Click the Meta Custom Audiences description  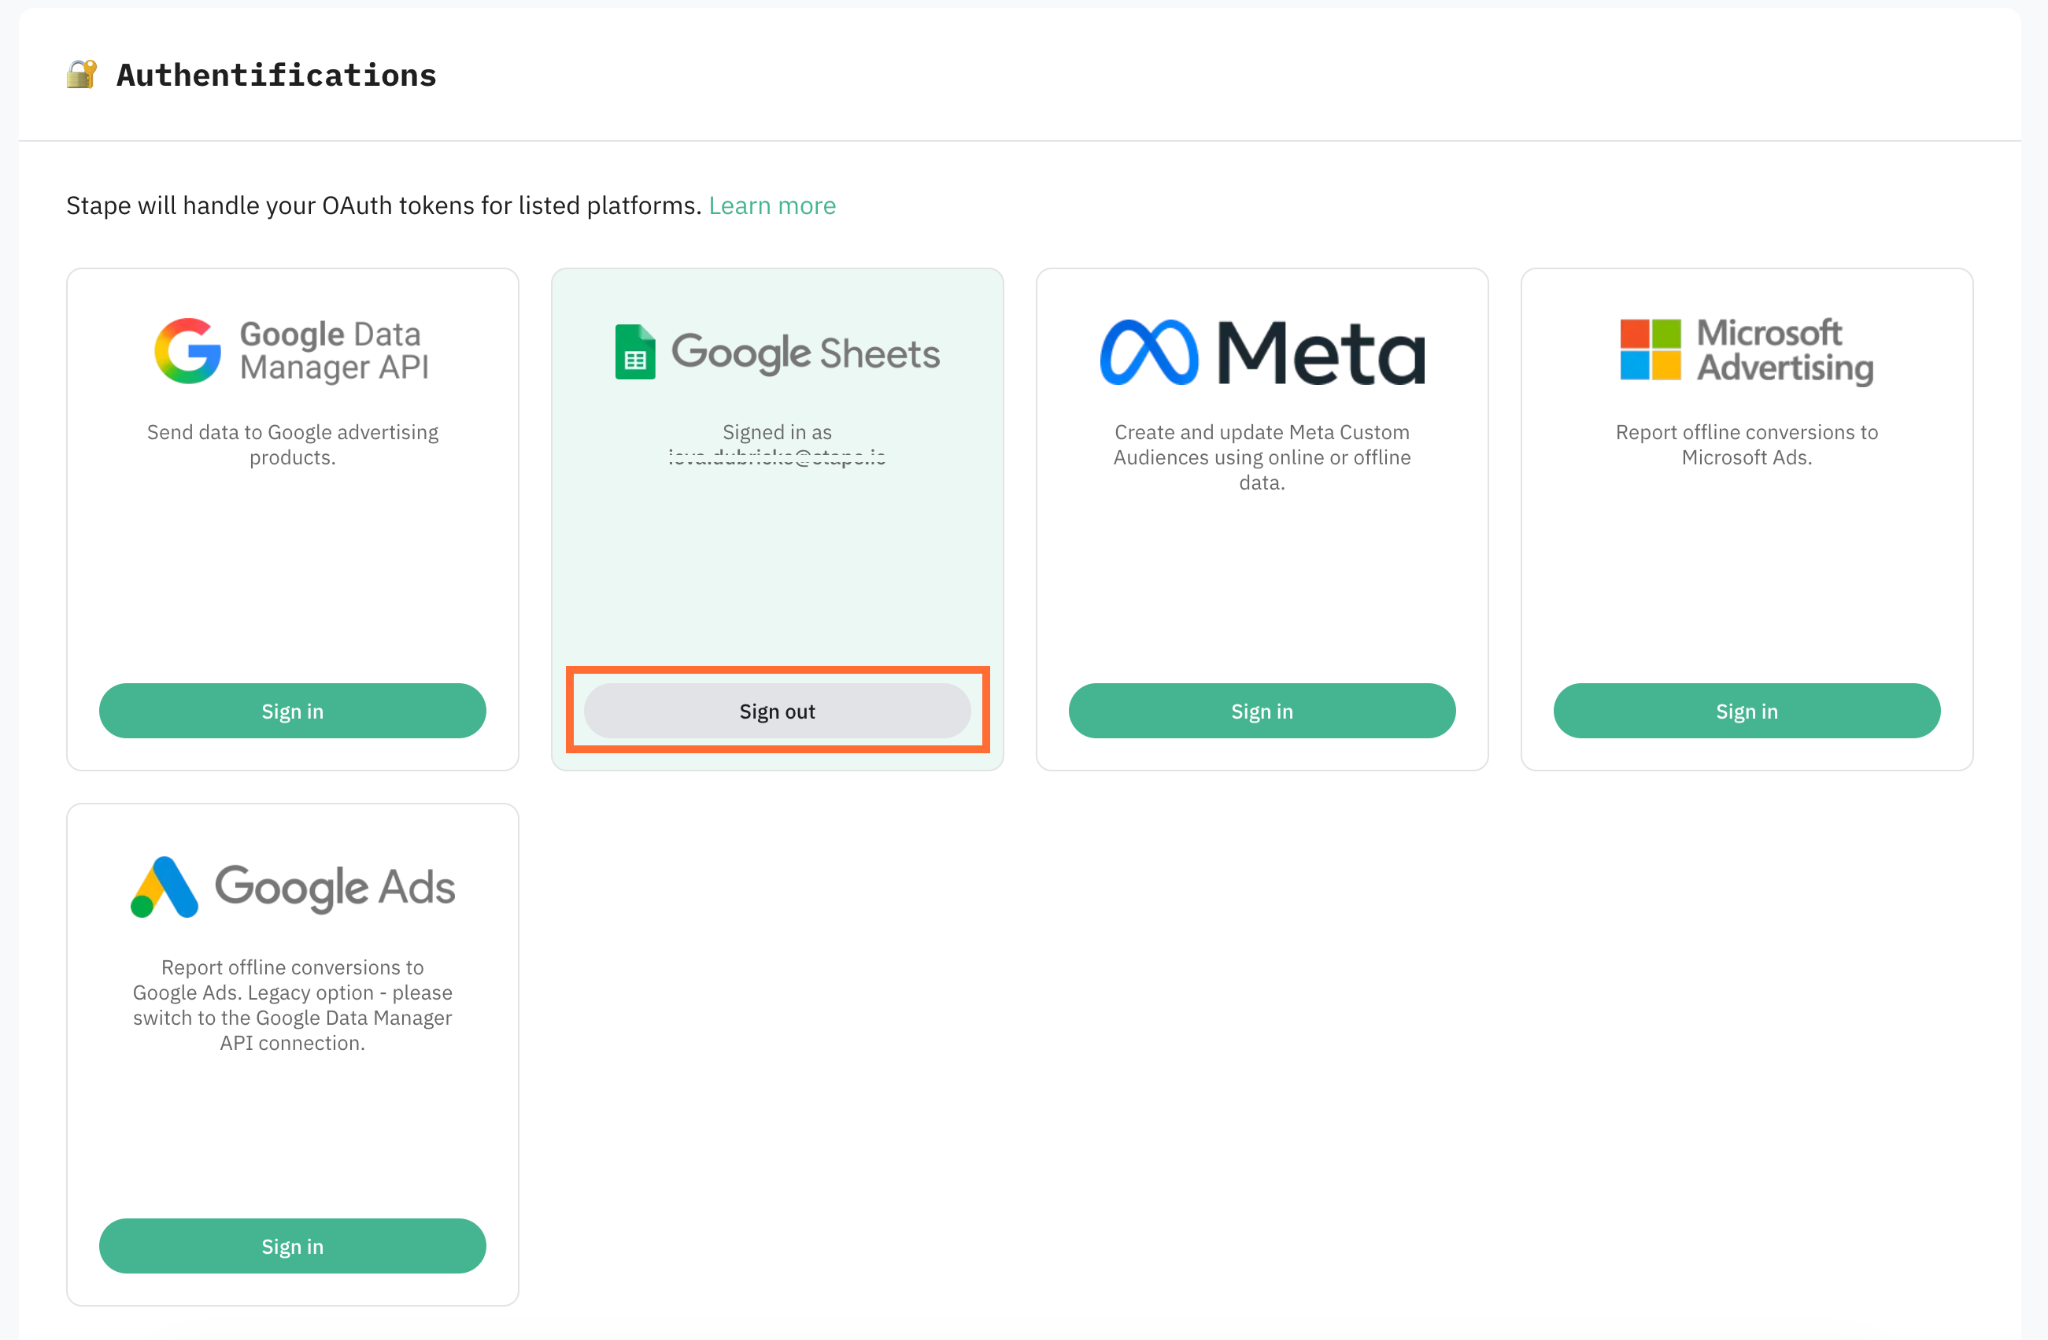[1262, 457]
